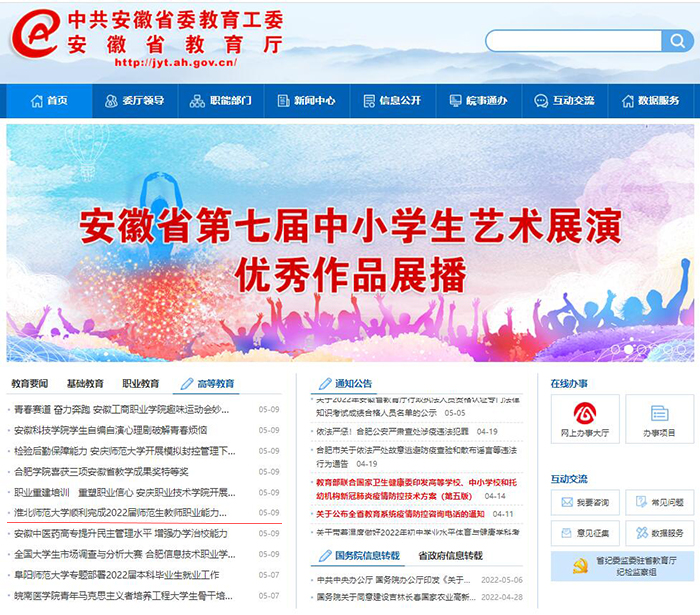
Task: Click the 在线办事 section heading
Action: click(x=569, y=383)
